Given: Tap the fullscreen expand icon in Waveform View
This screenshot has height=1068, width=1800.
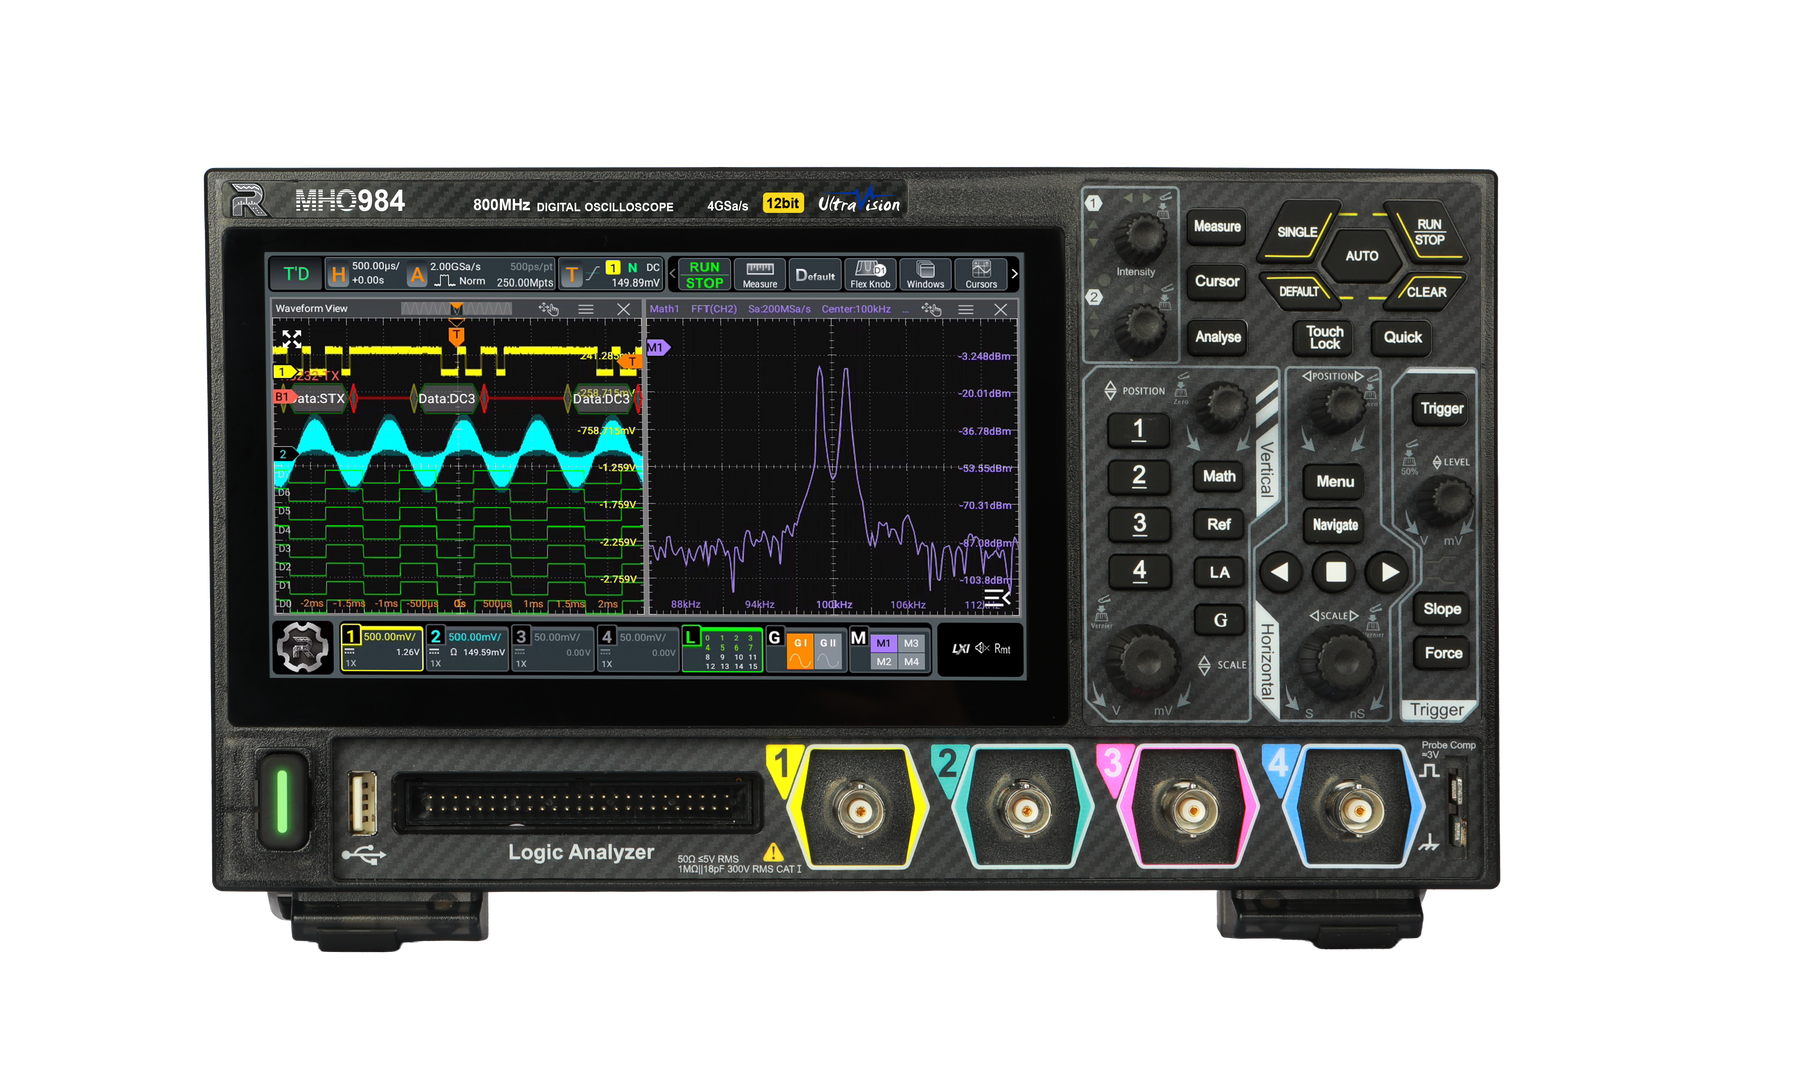Looking at the screenshot, I should [x=291, y=339].
